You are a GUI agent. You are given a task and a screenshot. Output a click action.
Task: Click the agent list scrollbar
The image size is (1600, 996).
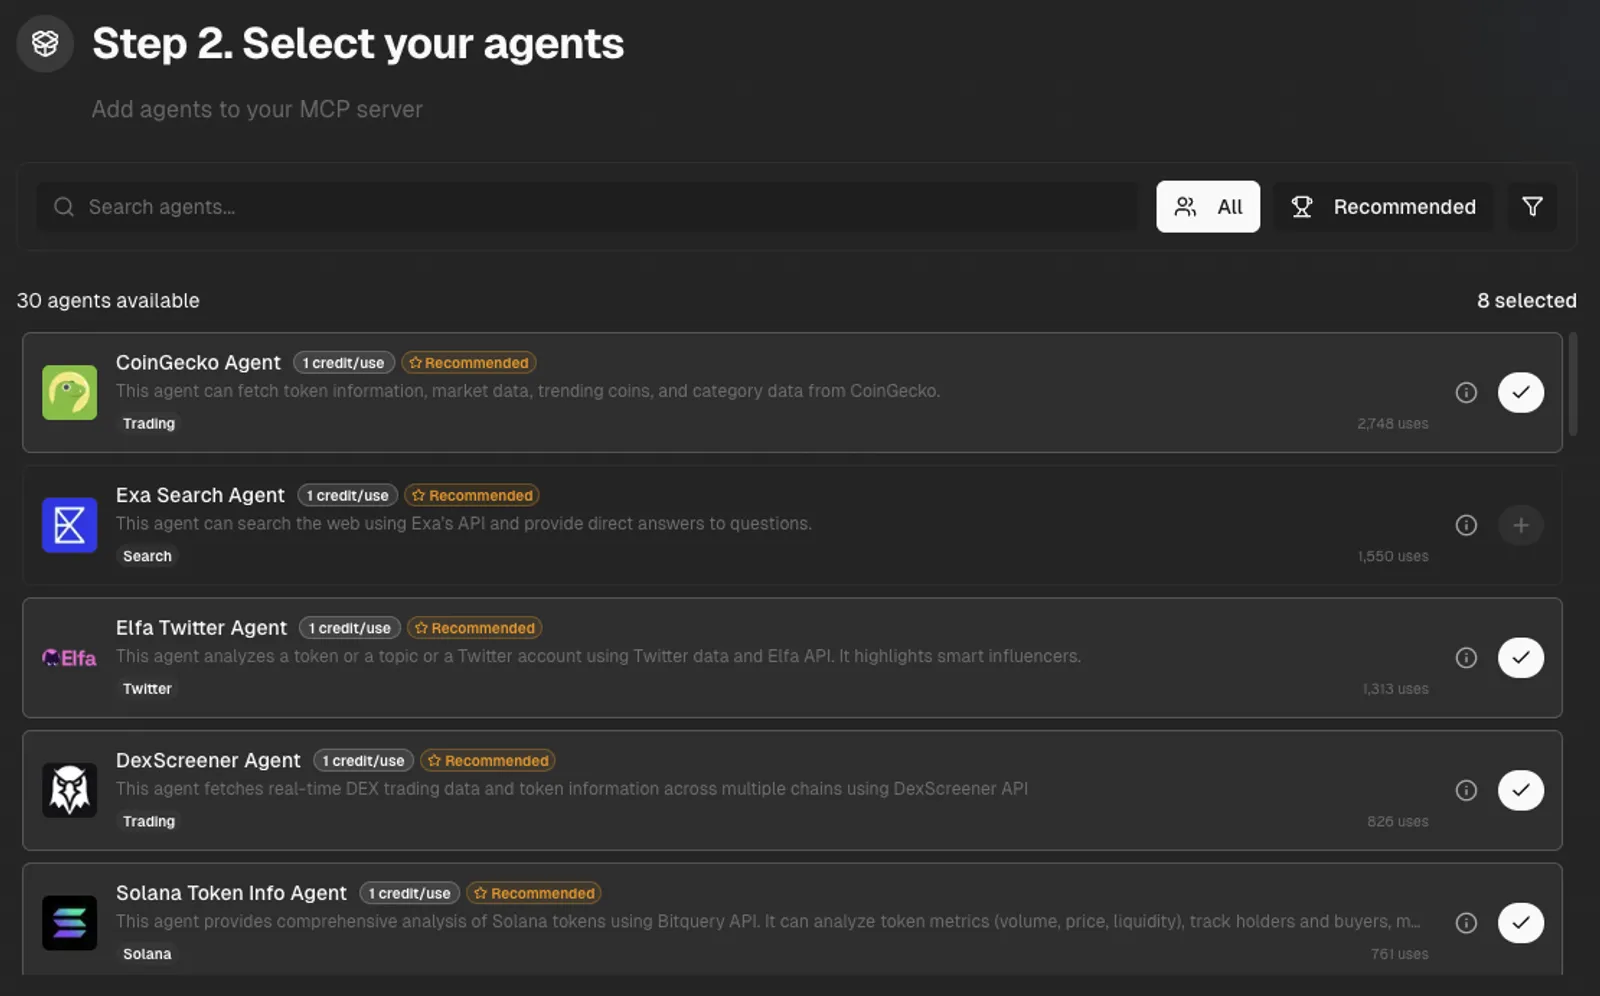pyautogui.click(x=1573, y=385)
